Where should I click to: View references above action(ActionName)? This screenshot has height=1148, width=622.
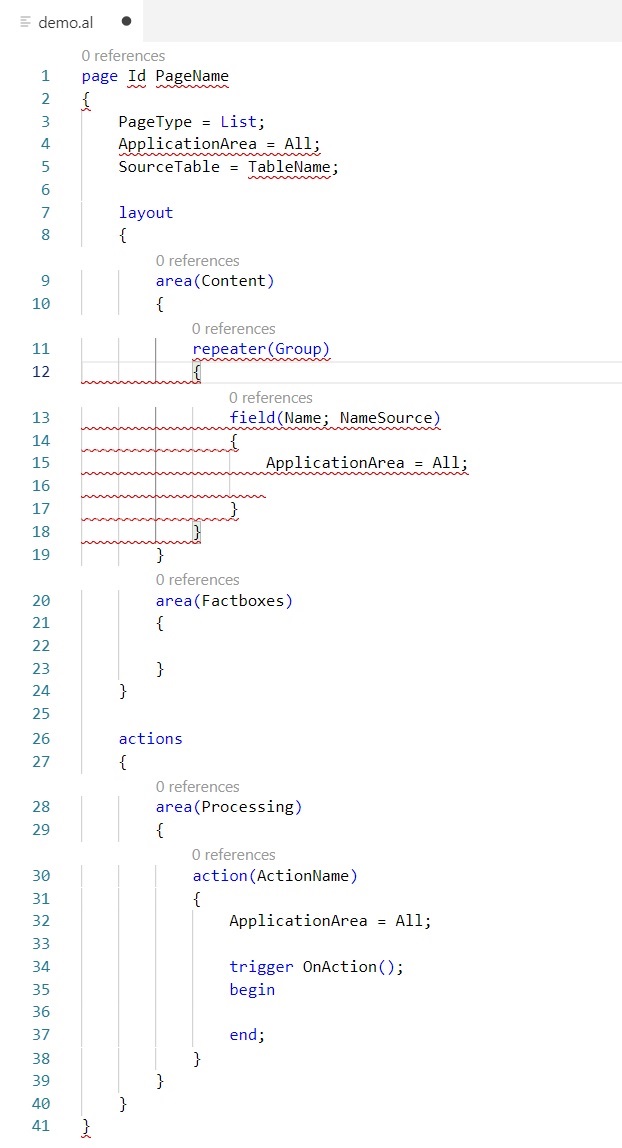pyautogui.click(x=233, y=855)
